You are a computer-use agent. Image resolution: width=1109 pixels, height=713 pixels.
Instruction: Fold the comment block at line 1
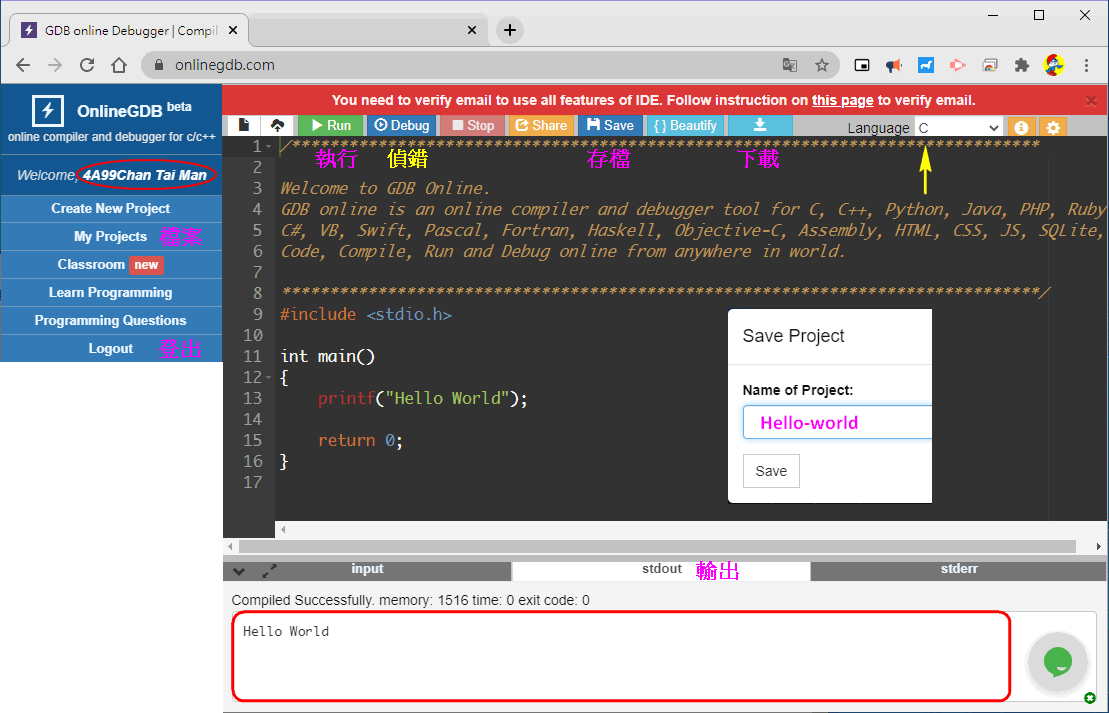click(268, 147)
